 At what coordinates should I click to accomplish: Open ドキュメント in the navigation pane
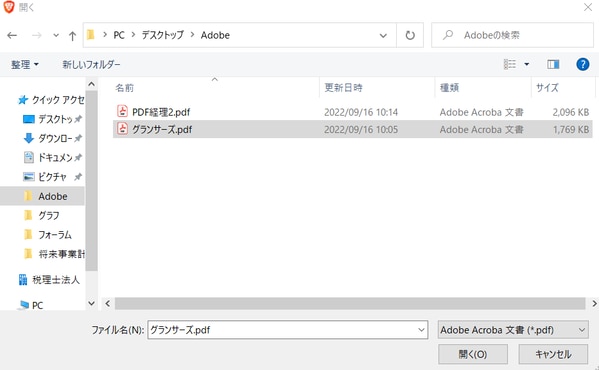click(x=55, y=157)
